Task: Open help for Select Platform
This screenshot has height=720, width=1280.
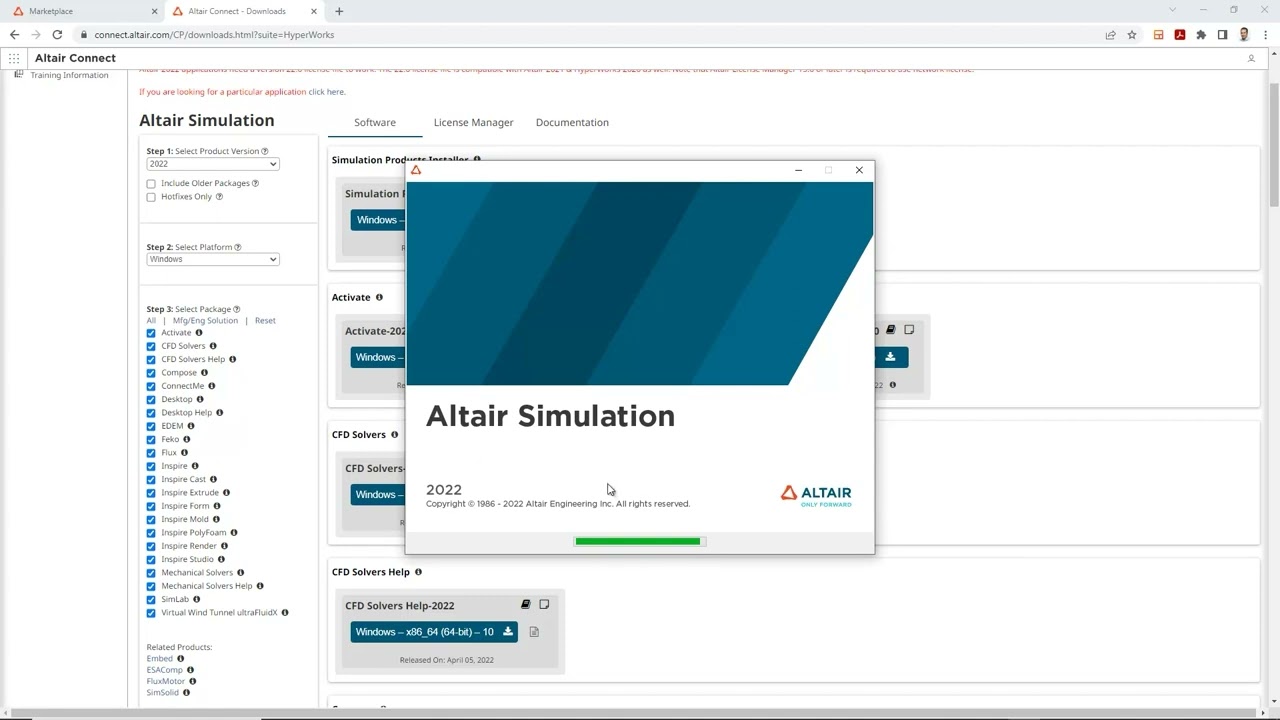Action: tap(237, 247)
